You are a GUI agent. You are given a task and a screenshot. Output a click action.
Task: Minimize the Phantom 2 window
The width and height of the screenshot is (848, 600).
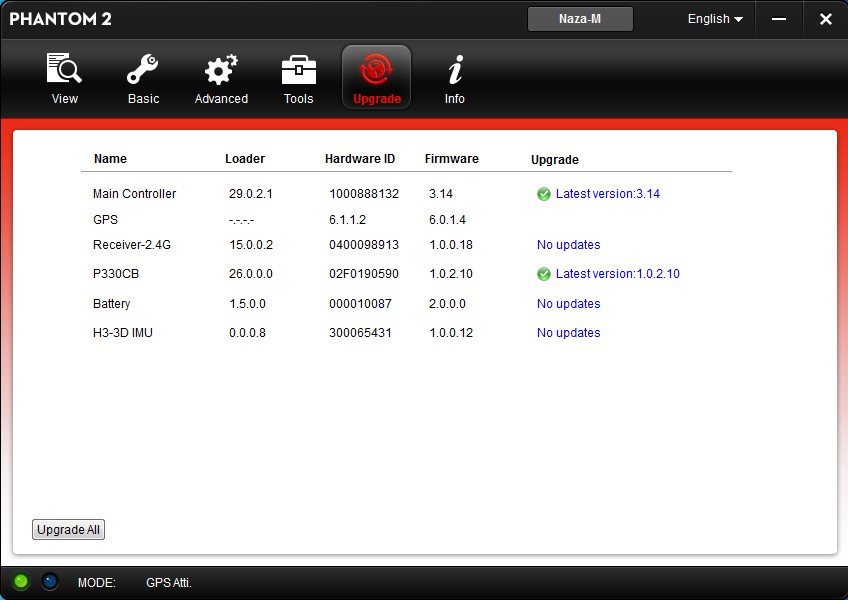(779, 19)
